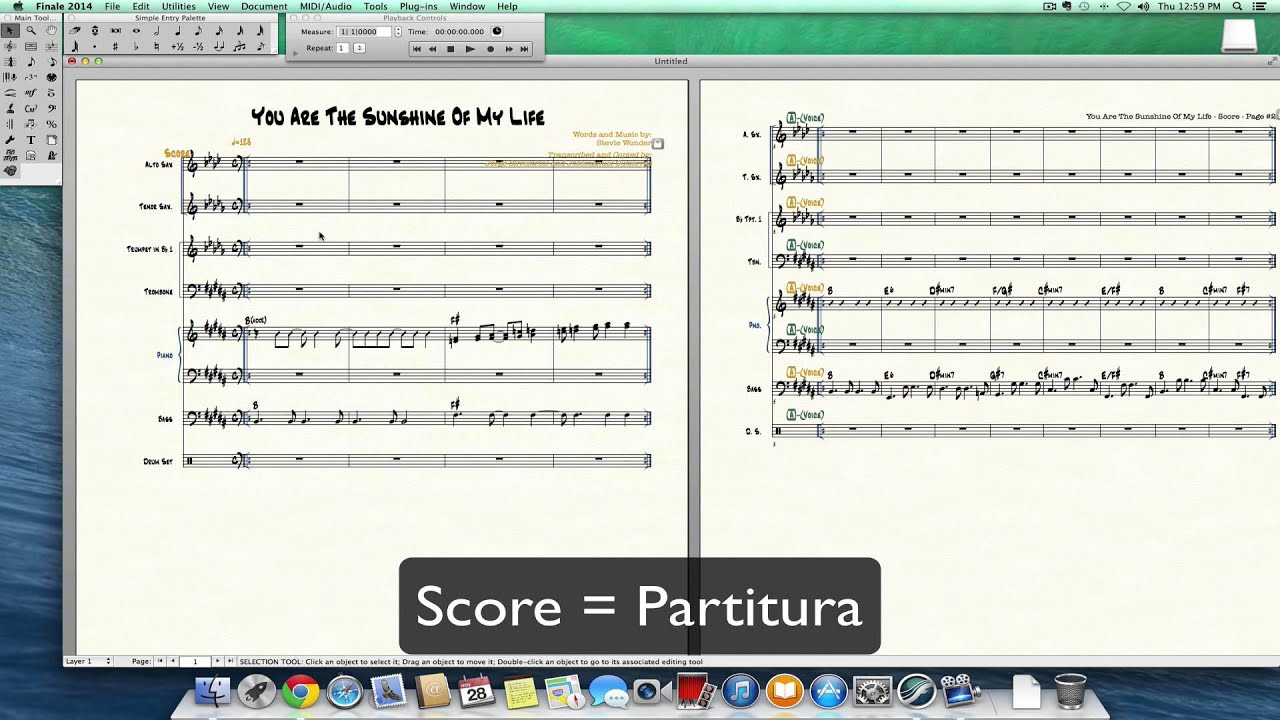This screenshot has width=1280, height=720.
Task: Click the fast forward playback button
Action: coord(509,49)
